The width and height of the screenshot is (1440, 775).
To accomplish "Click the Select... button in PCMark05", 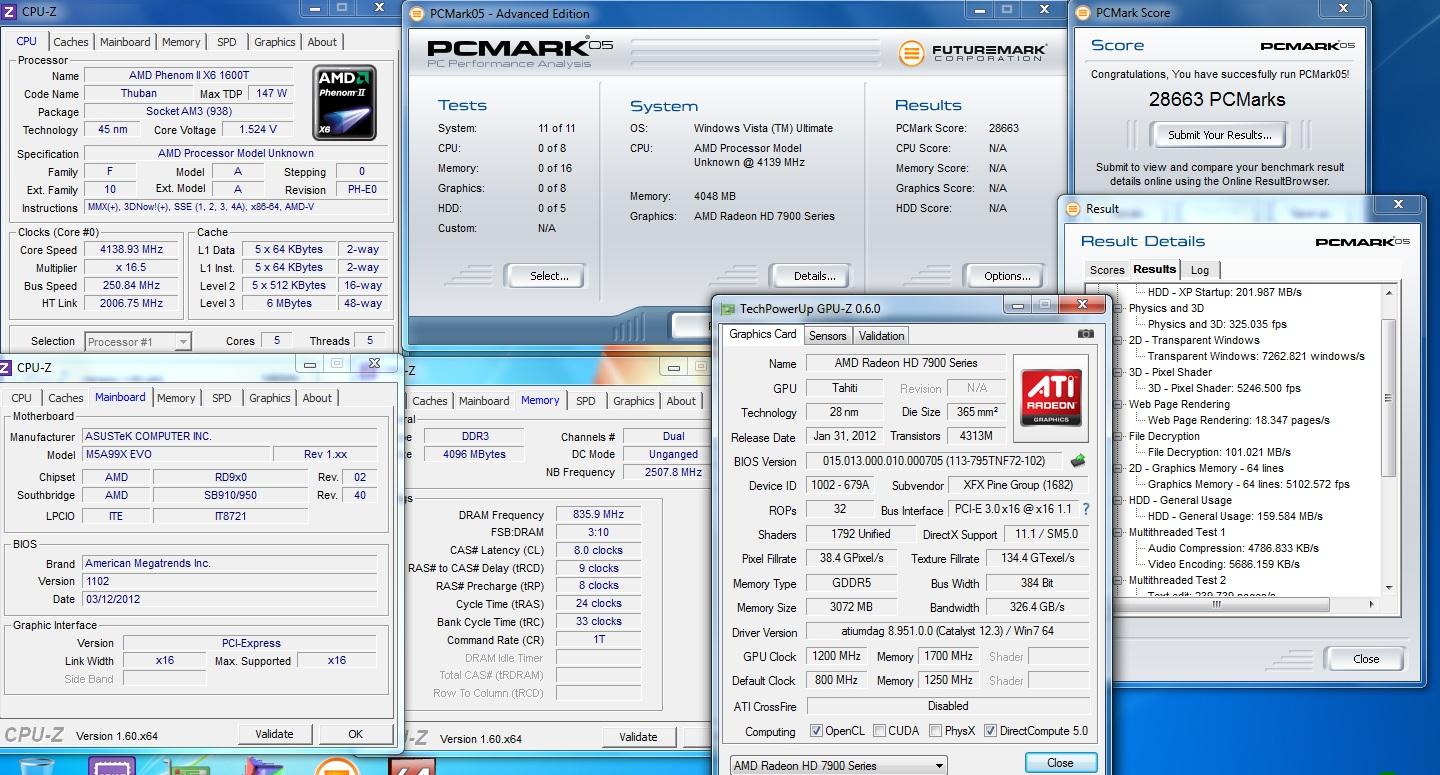I will tap(549, 276).
